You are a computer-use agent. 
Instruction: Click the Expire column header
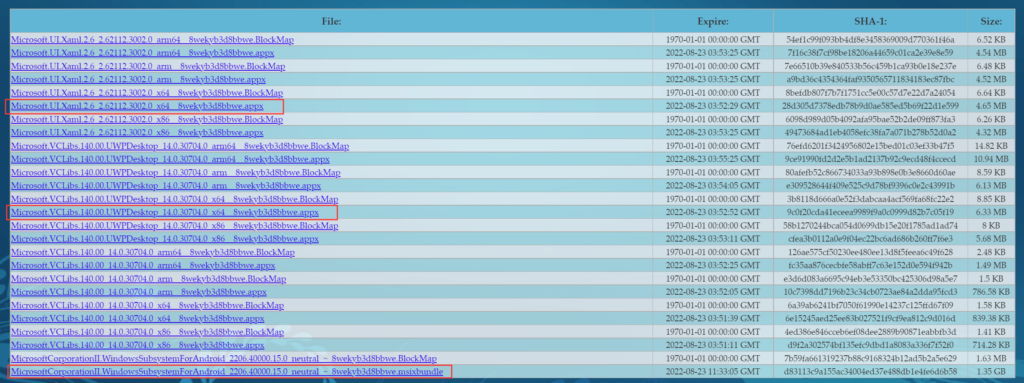click(x=713, y=21)
